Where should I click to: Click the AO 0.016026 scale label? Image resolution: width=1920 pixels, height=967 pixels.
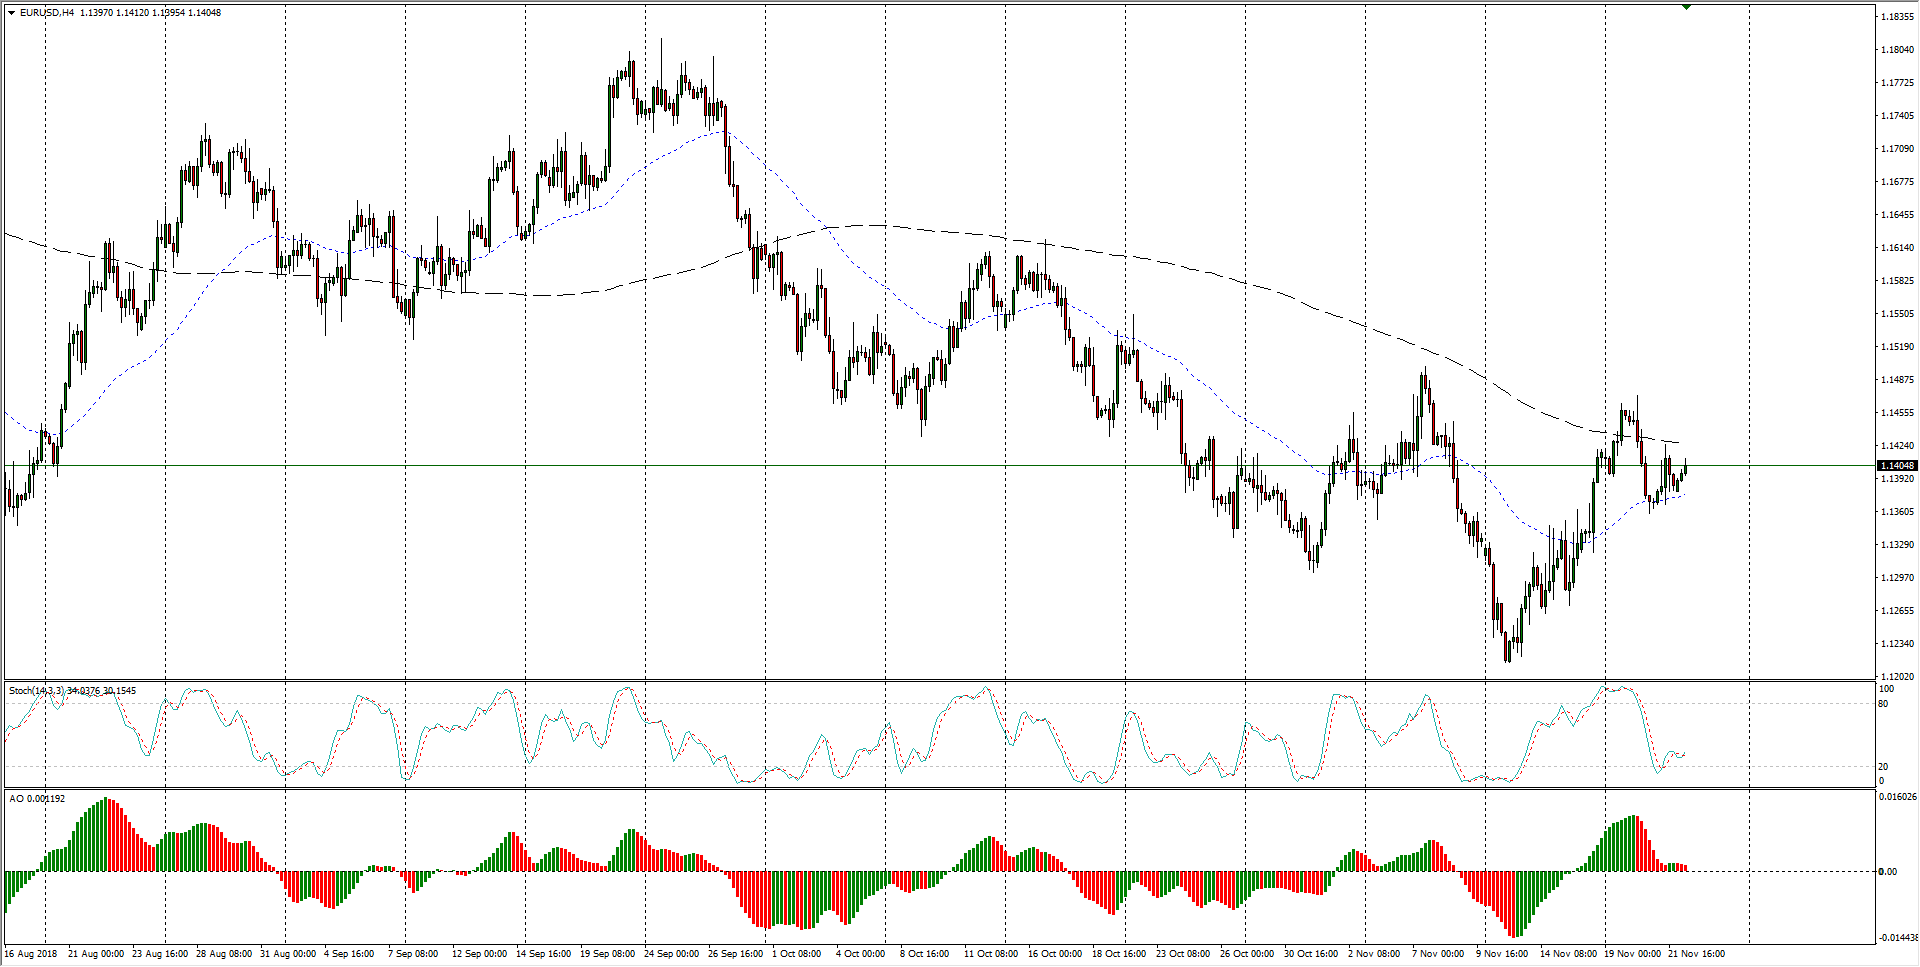(x=1897, y=797)
